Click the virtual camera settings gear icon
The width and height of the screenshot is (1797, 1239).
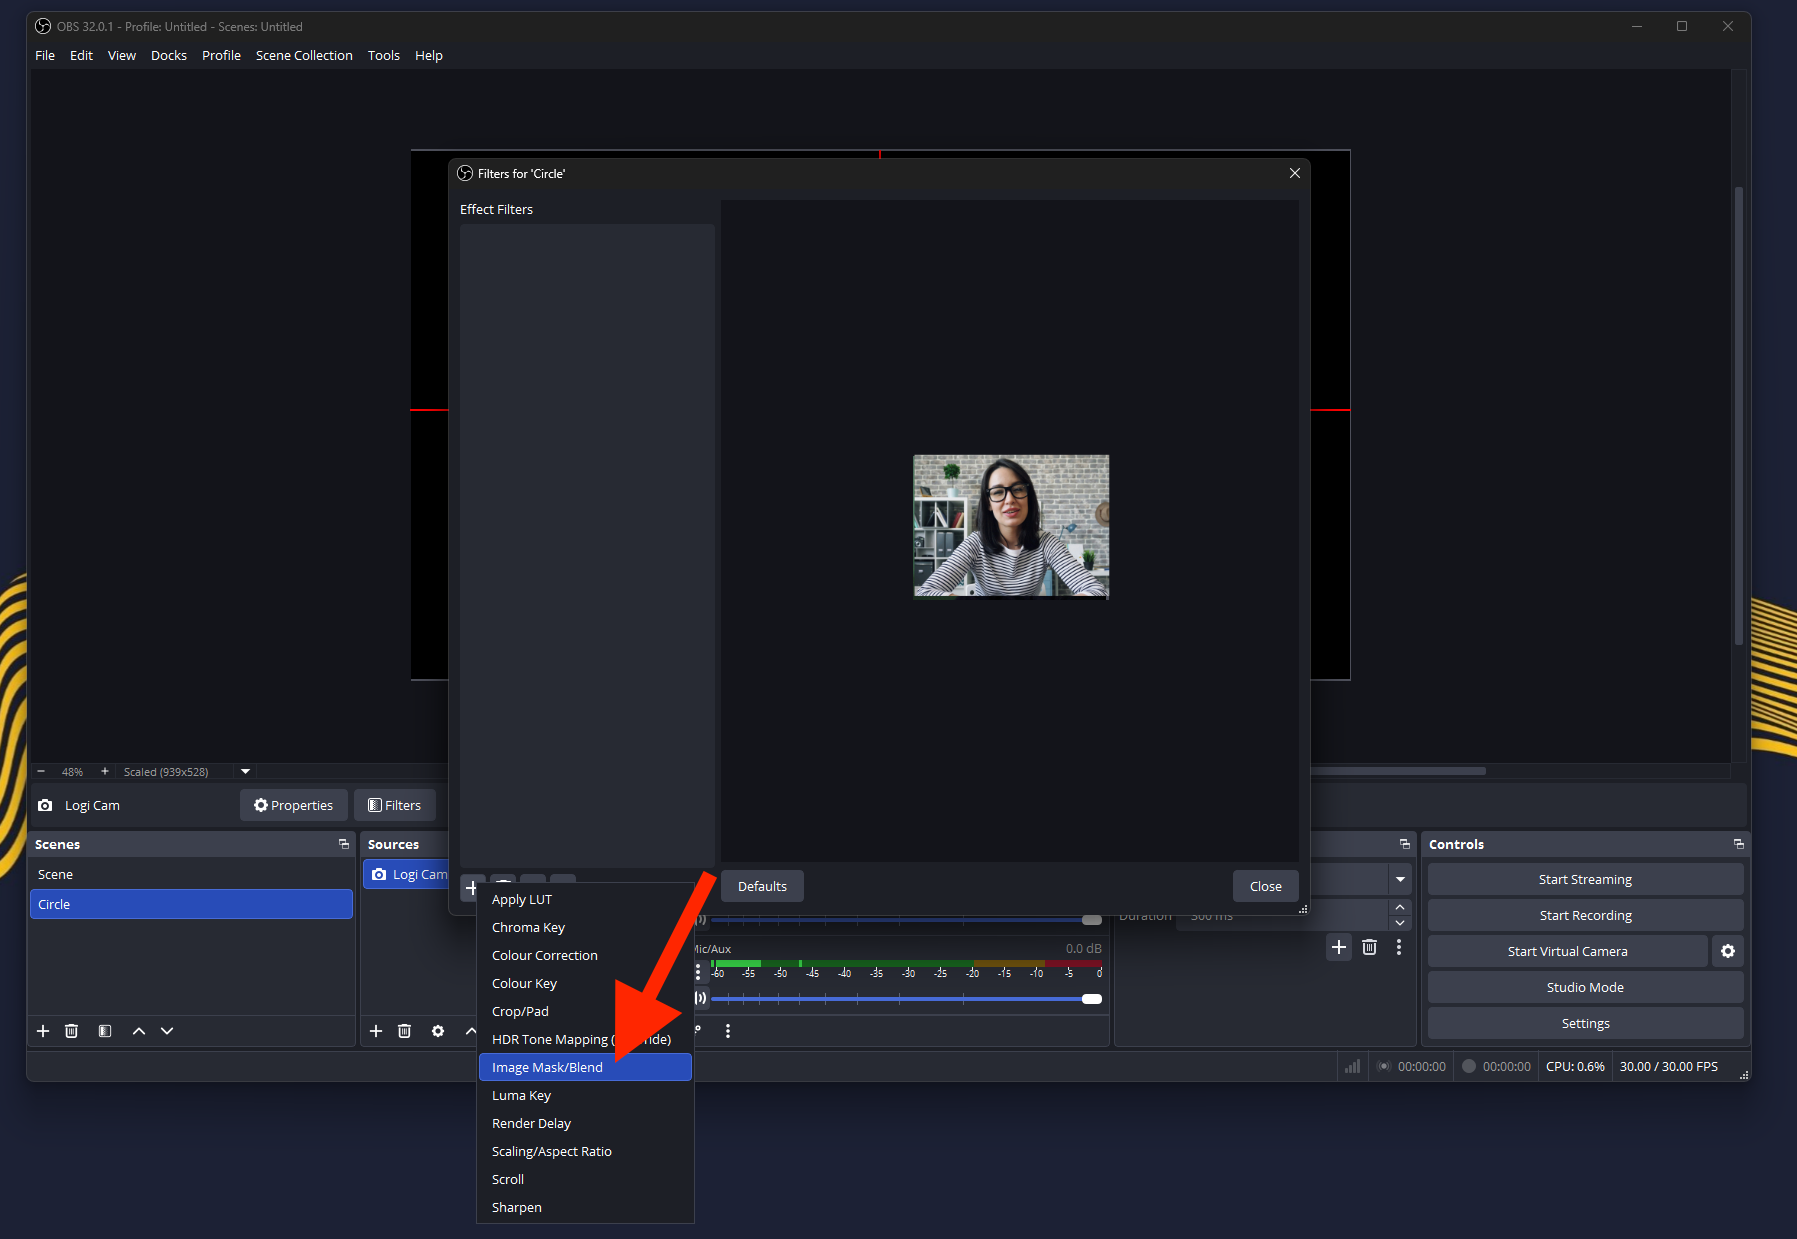coord(1727,951)
